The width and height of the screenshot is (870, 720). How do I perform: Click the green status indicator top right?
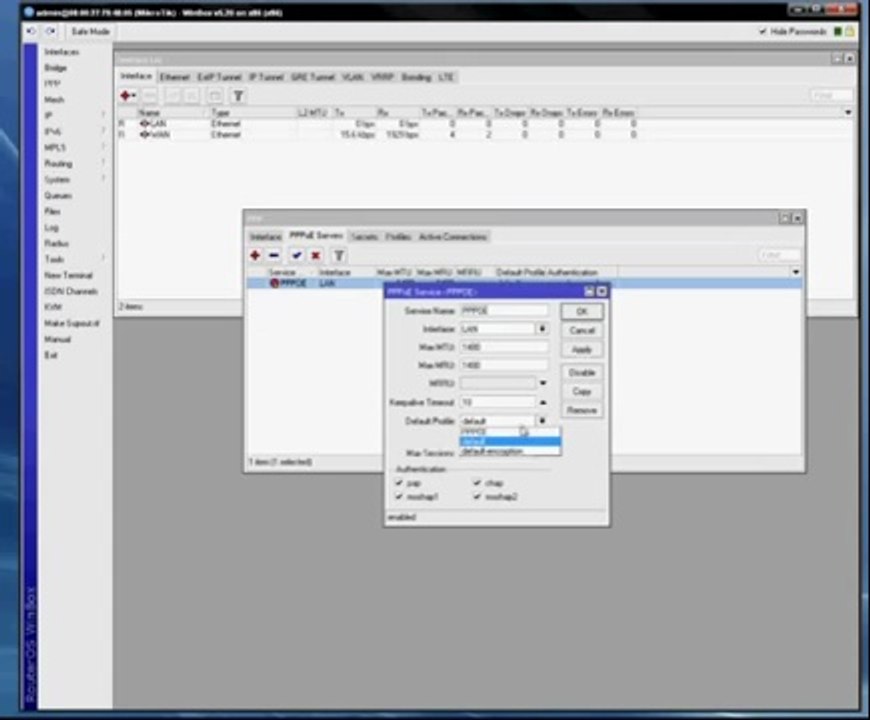click(838, 32)
